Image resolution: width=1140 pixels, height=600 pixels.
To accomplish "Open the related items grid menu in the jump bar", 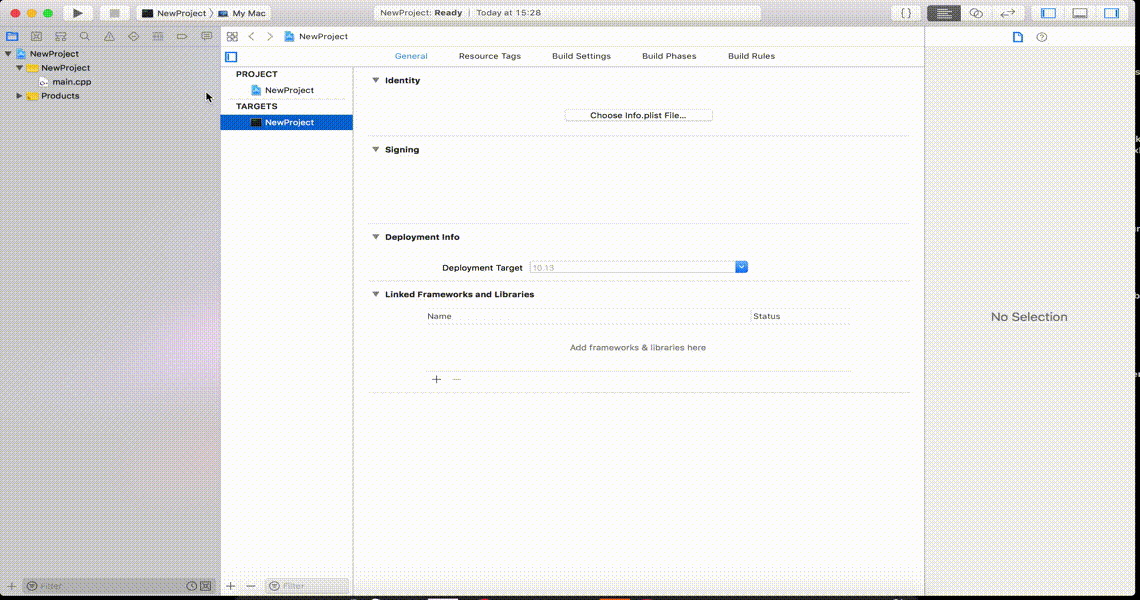I will pos(232,36).
